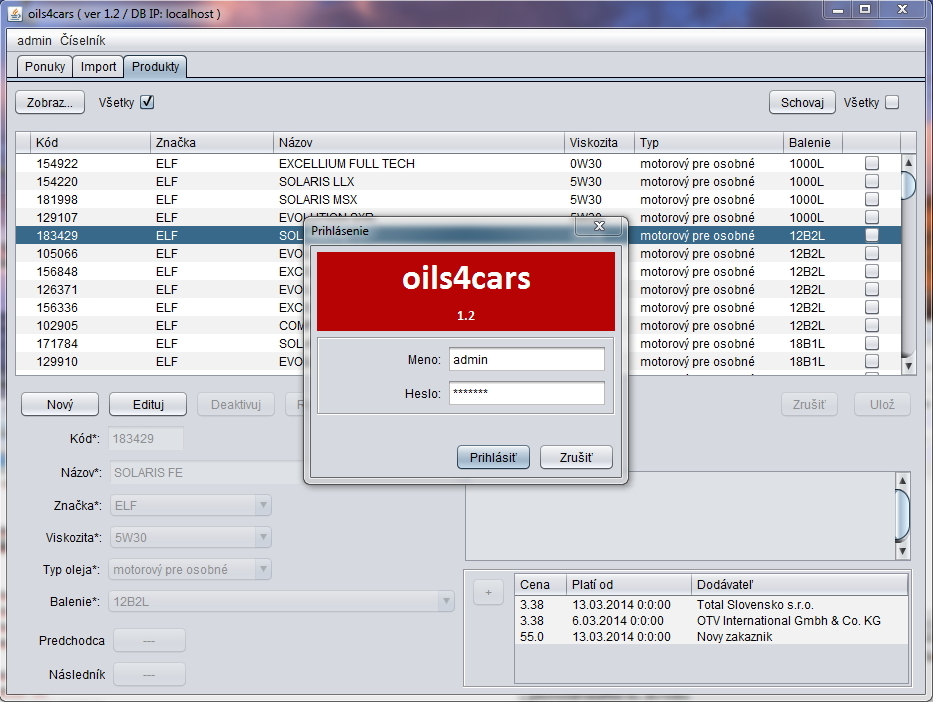This screenshot has height=702, width=933.
Task: Click the Následník --- button
Action: click(149, 675)
